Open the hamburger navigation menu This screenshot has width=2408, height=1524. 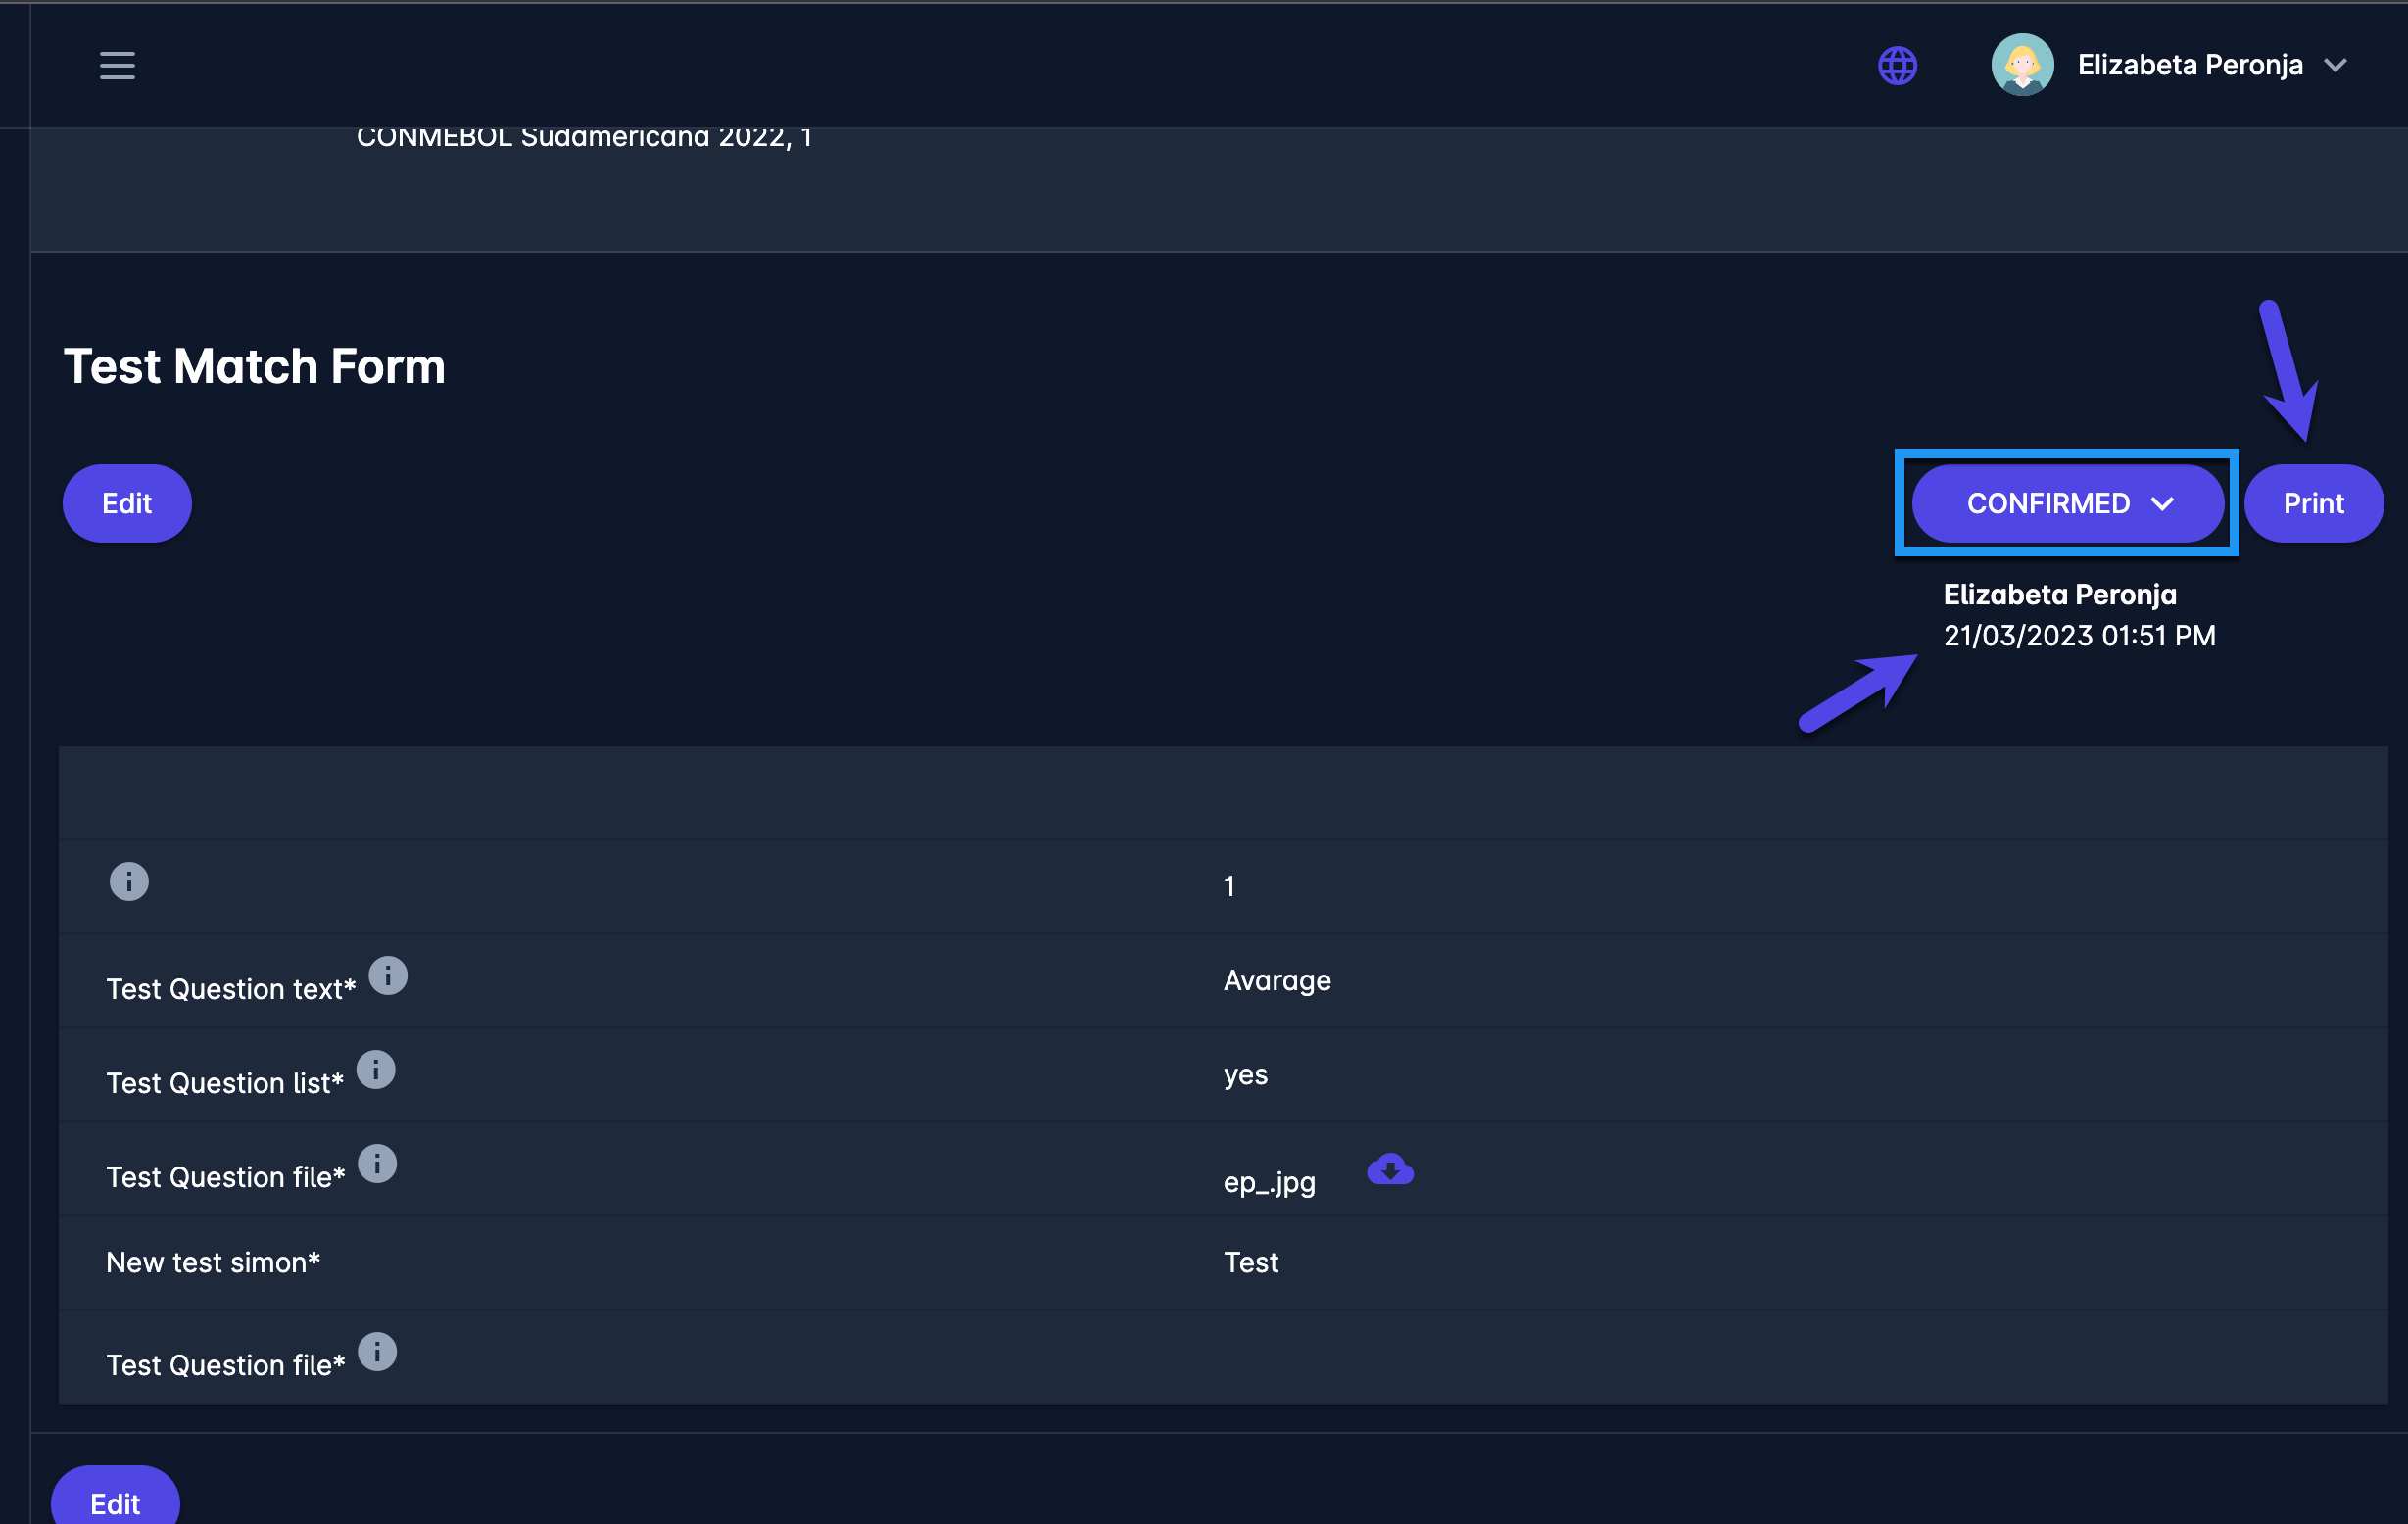[117, 66]
